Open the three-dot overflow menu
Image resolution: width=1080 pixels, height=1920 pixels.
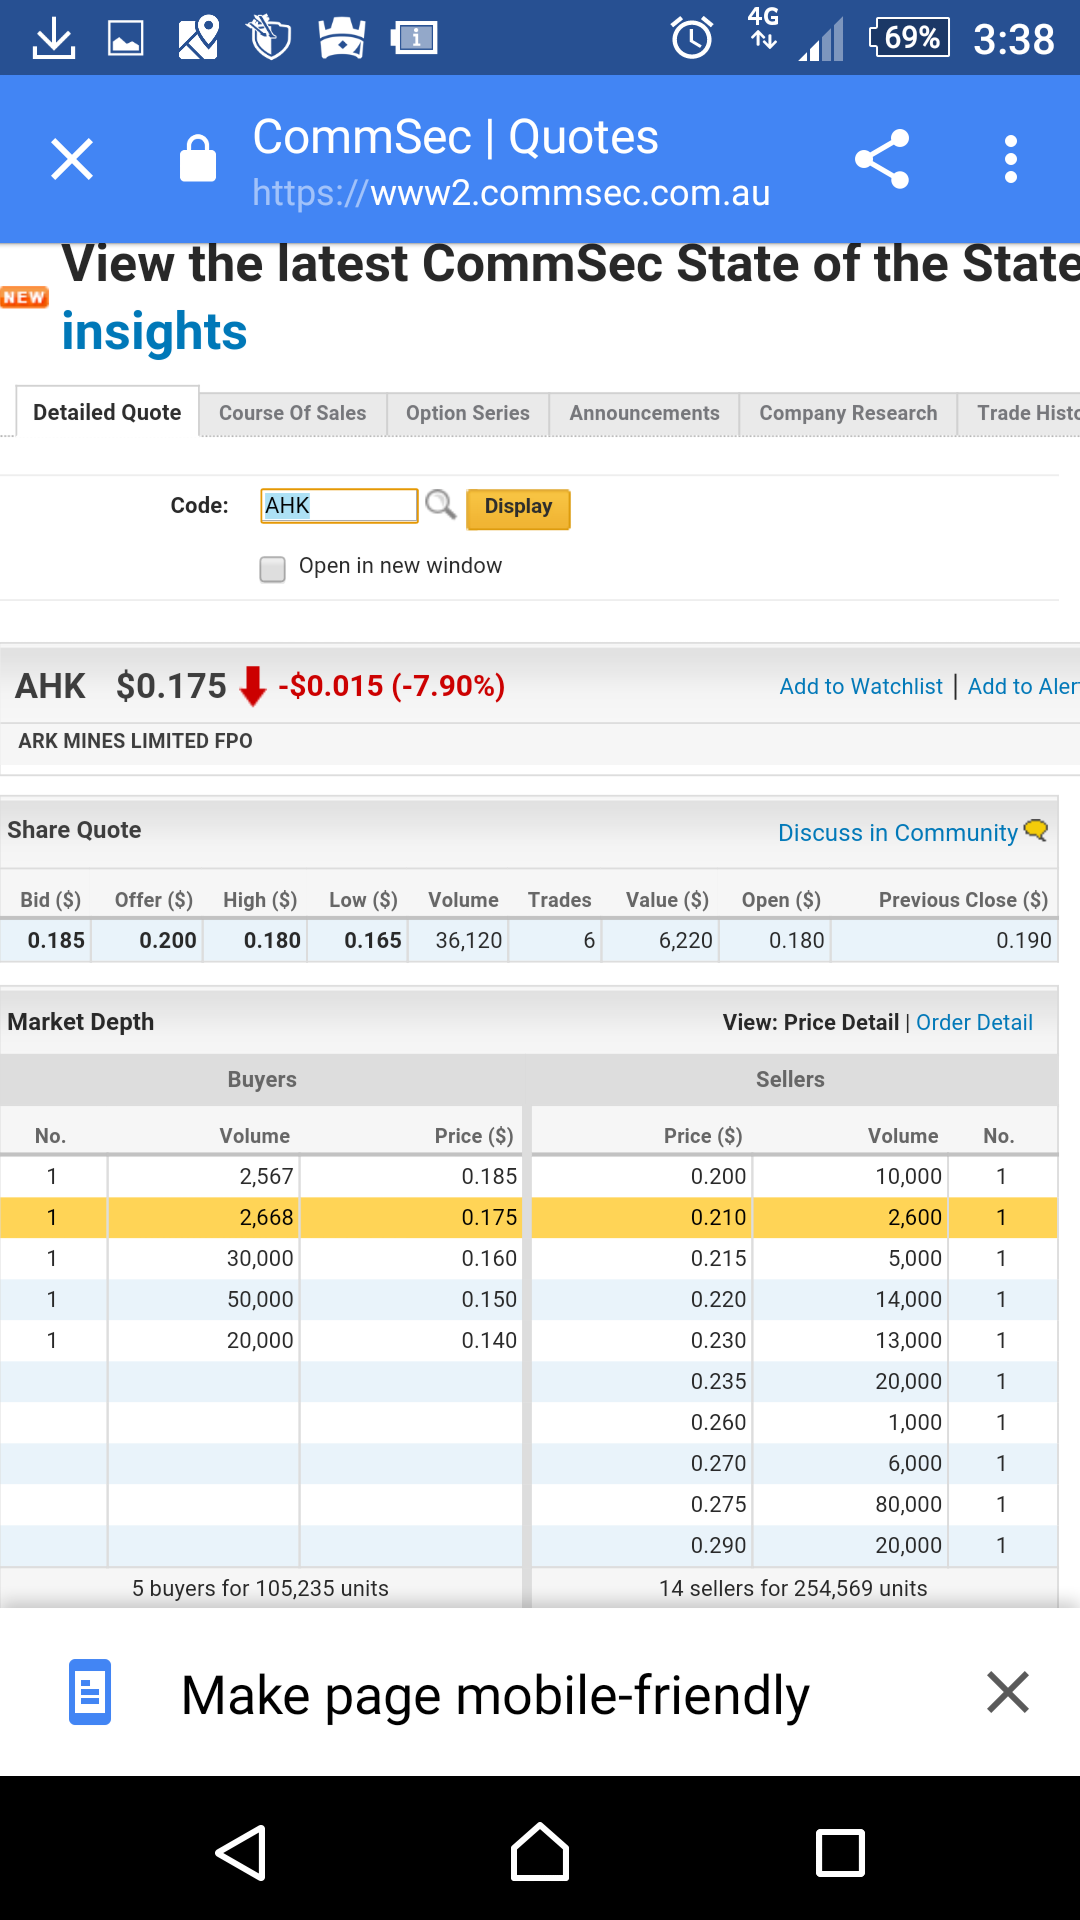pyautogui.click(x=1011, y=159)
